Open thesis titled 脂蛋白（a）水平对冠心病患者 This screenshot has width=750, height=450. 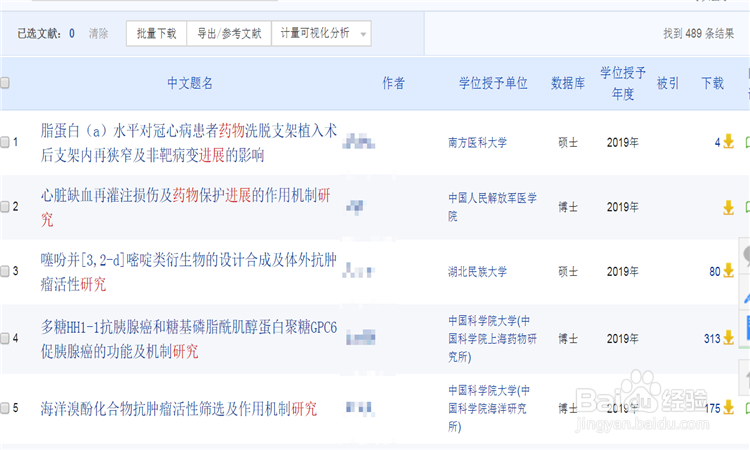click(x=189, y=143)
